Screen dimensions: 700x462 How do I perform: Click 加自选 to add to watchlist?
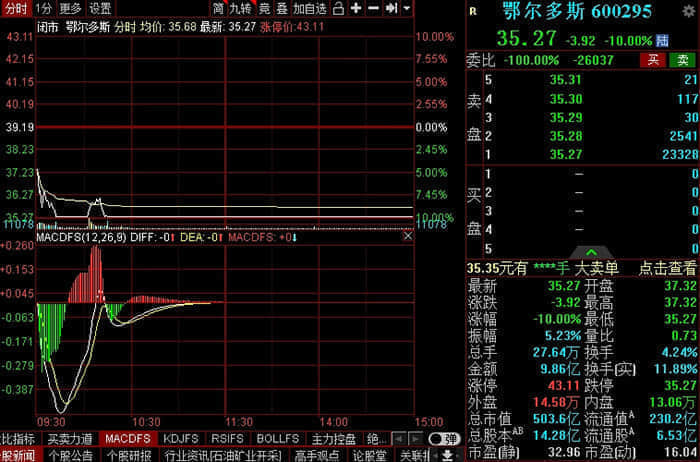pos(310,8)
